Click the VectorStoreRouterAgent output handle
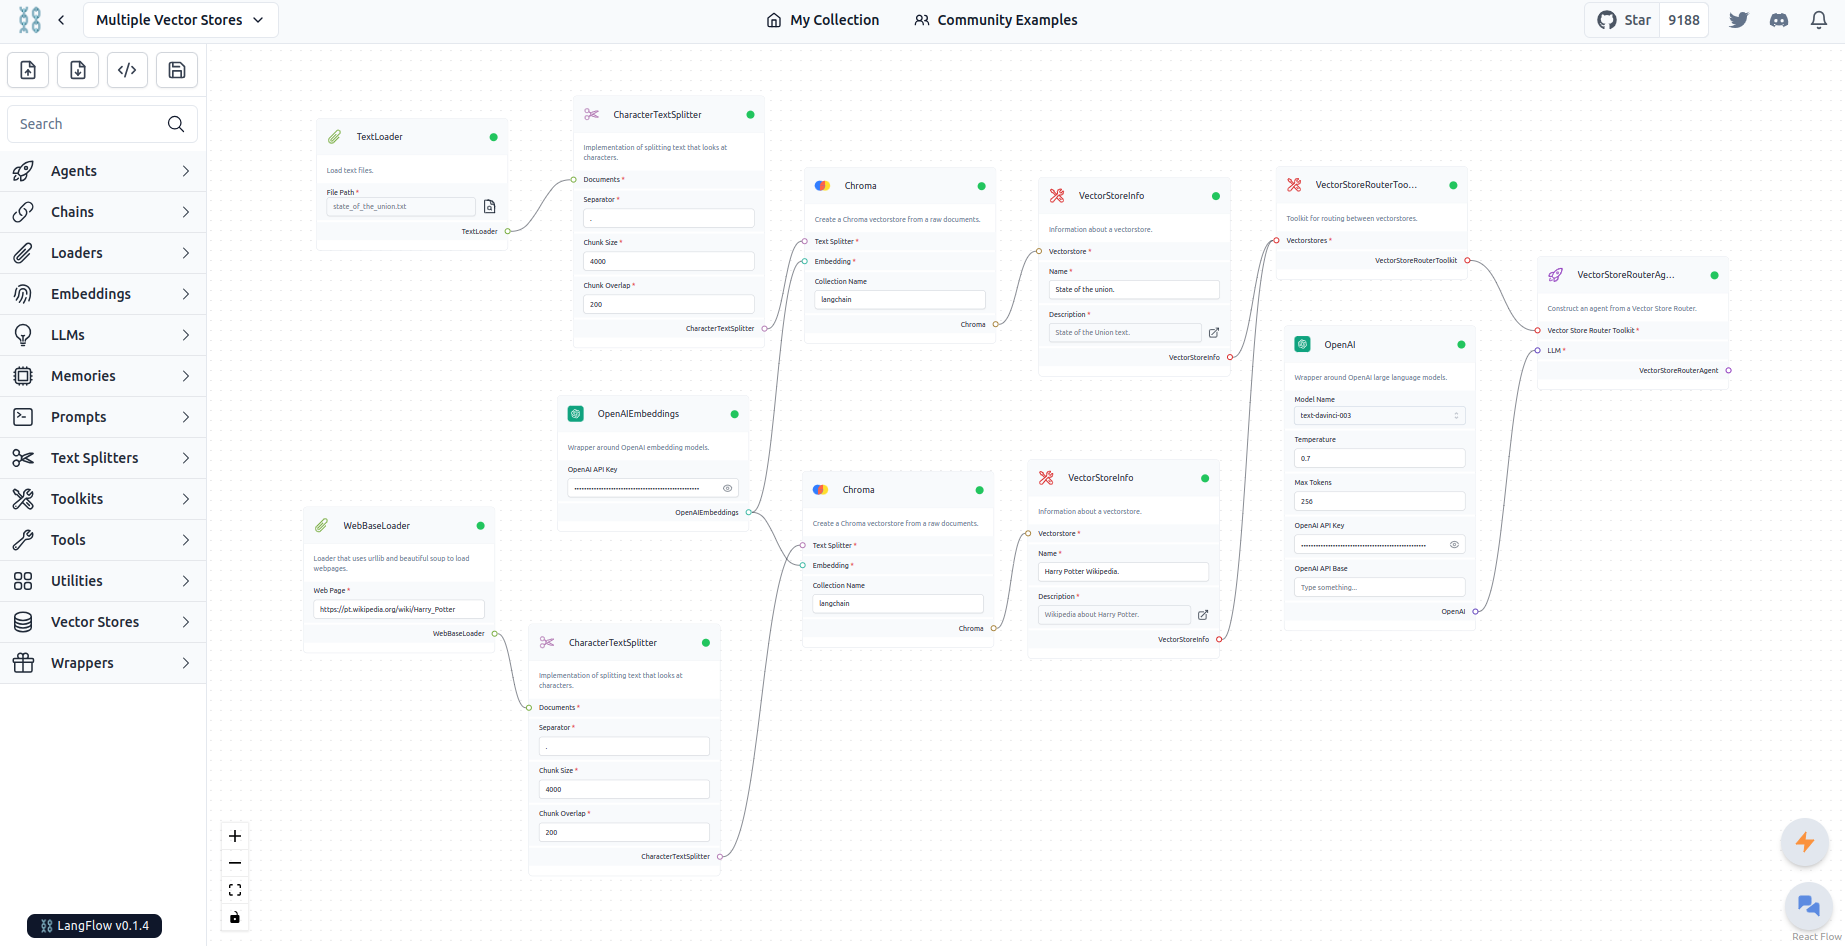1845x946 pixels. pos(1729,371)
